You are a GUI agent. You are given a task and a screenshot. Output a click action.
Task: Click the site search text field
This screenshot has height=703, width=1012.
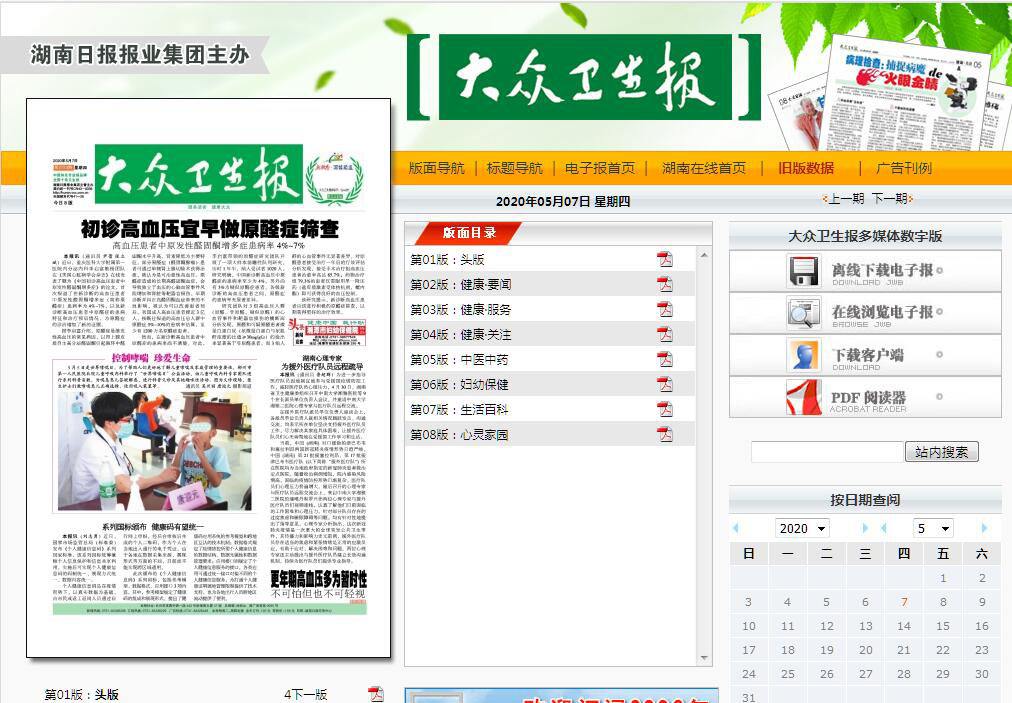pos(827,452)
